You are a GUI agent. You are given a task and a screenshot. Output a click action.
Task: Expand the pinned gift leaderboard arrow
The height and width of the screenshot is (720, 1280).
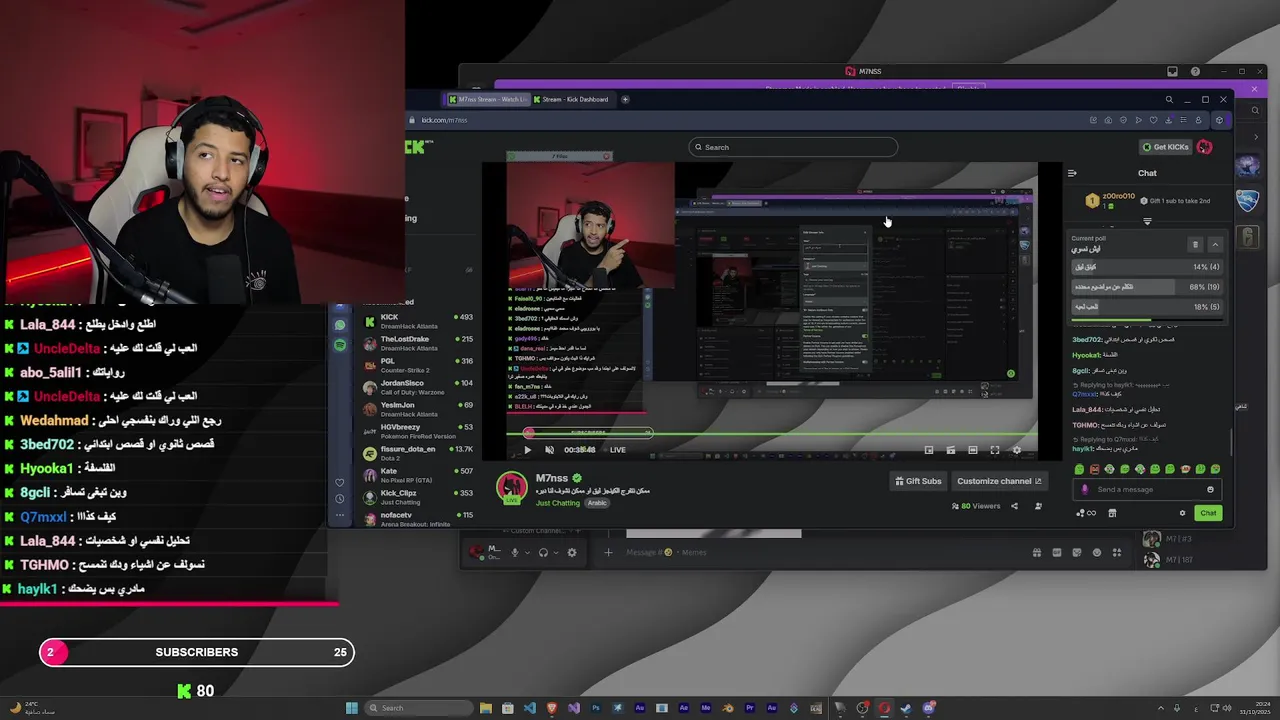1147,221
